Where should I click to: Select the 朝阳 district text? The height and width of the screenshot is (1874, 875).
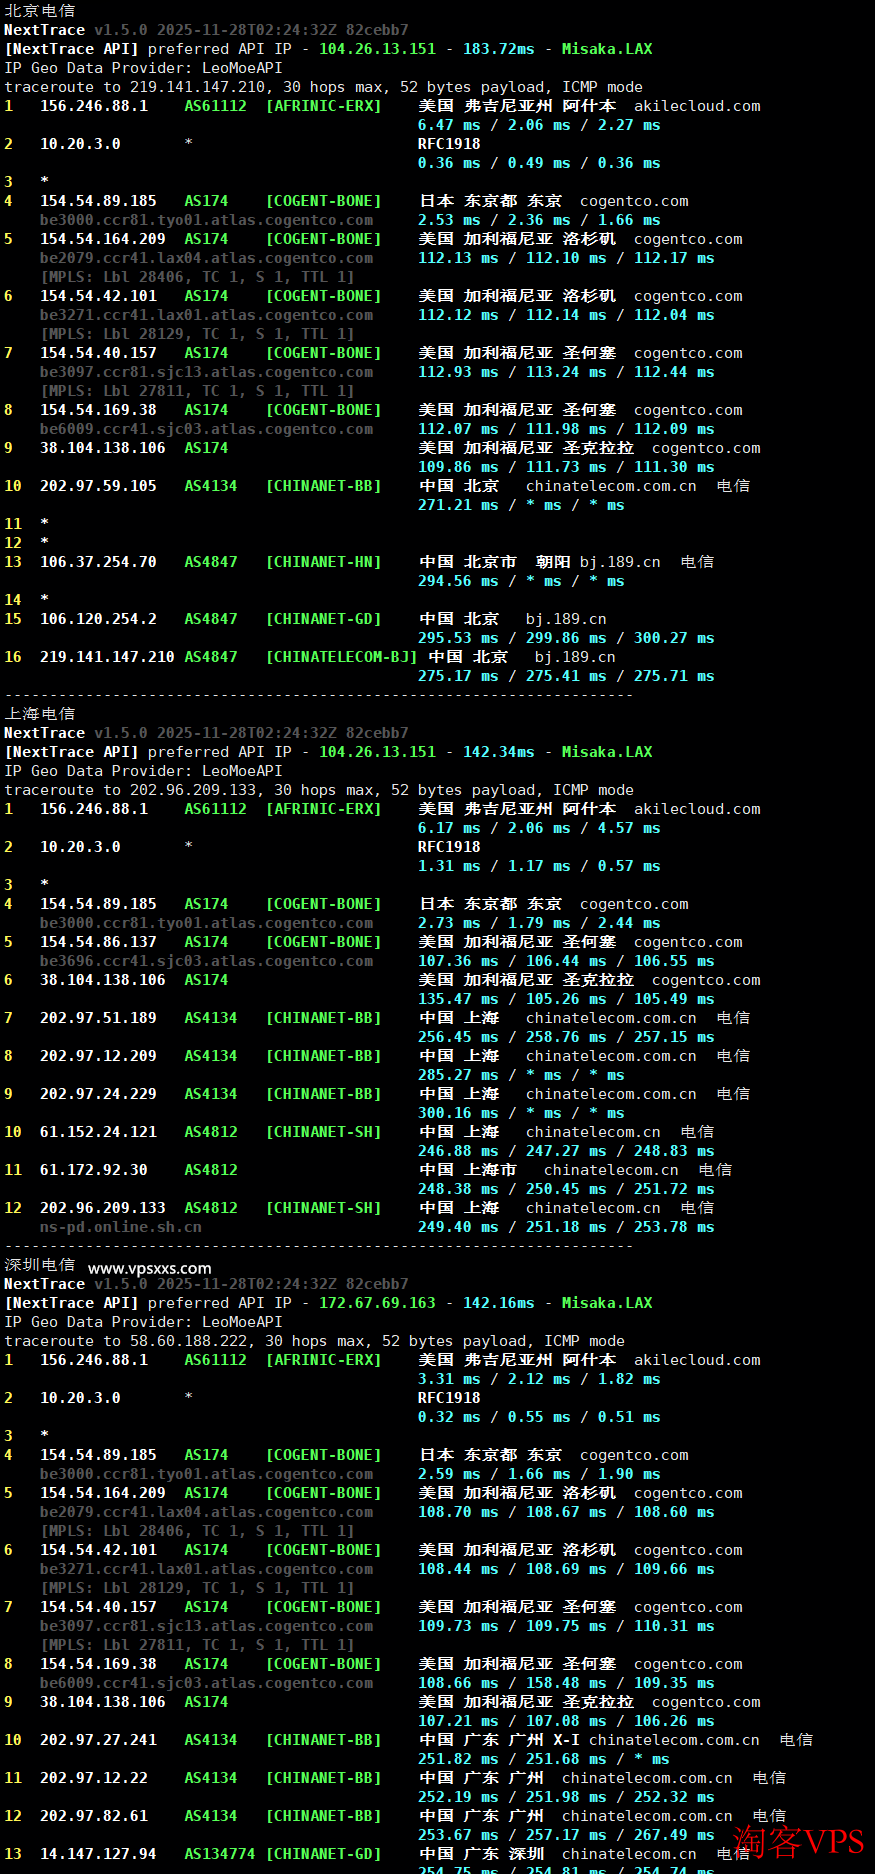(553, 562)
